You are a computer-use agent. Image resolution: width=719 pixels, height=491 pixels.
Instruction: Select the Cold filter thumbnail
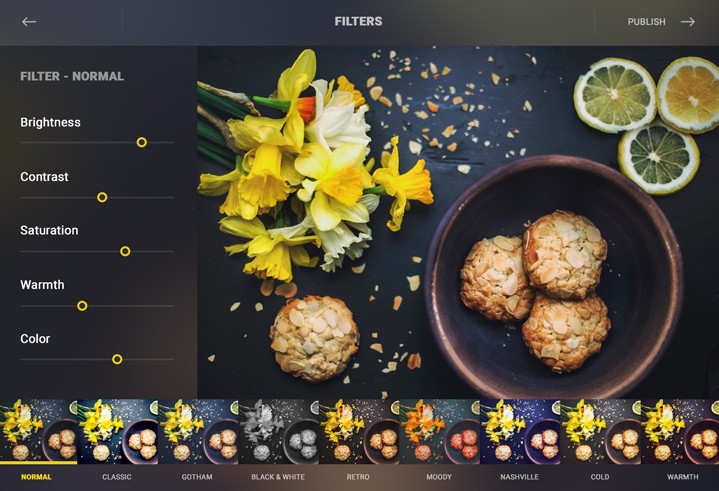601,431
